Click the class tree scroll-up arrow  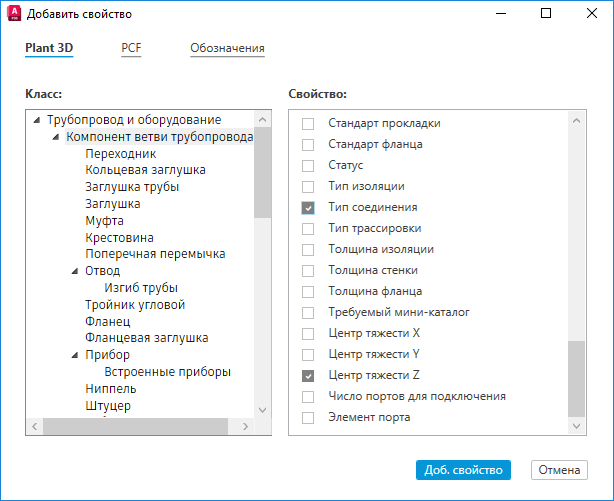(262, 119)
